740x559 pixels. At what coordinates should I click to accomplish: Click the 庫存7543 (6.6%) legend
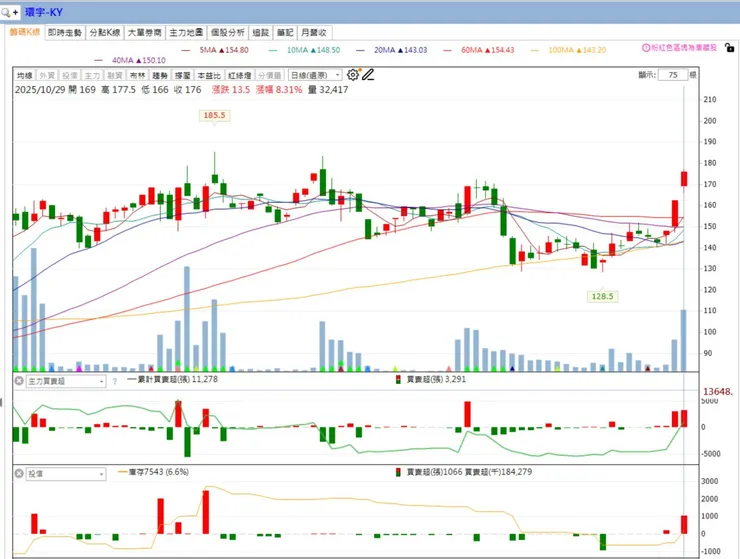(x=153, y=472)
